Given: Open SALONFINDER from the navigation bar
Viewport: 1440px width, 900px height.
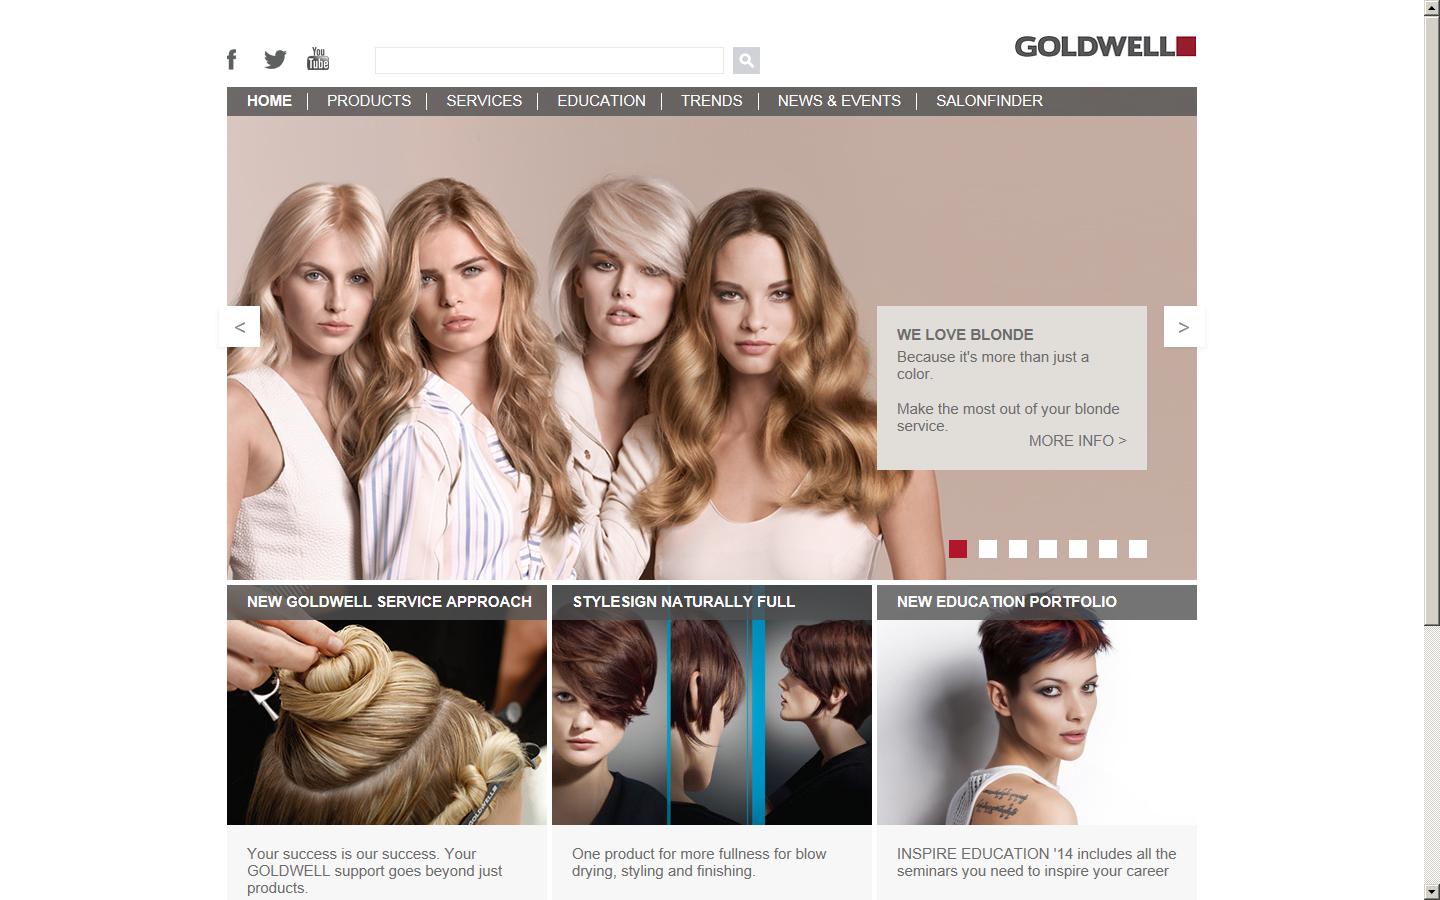Looking at the screenshot, I should point(988,100).
